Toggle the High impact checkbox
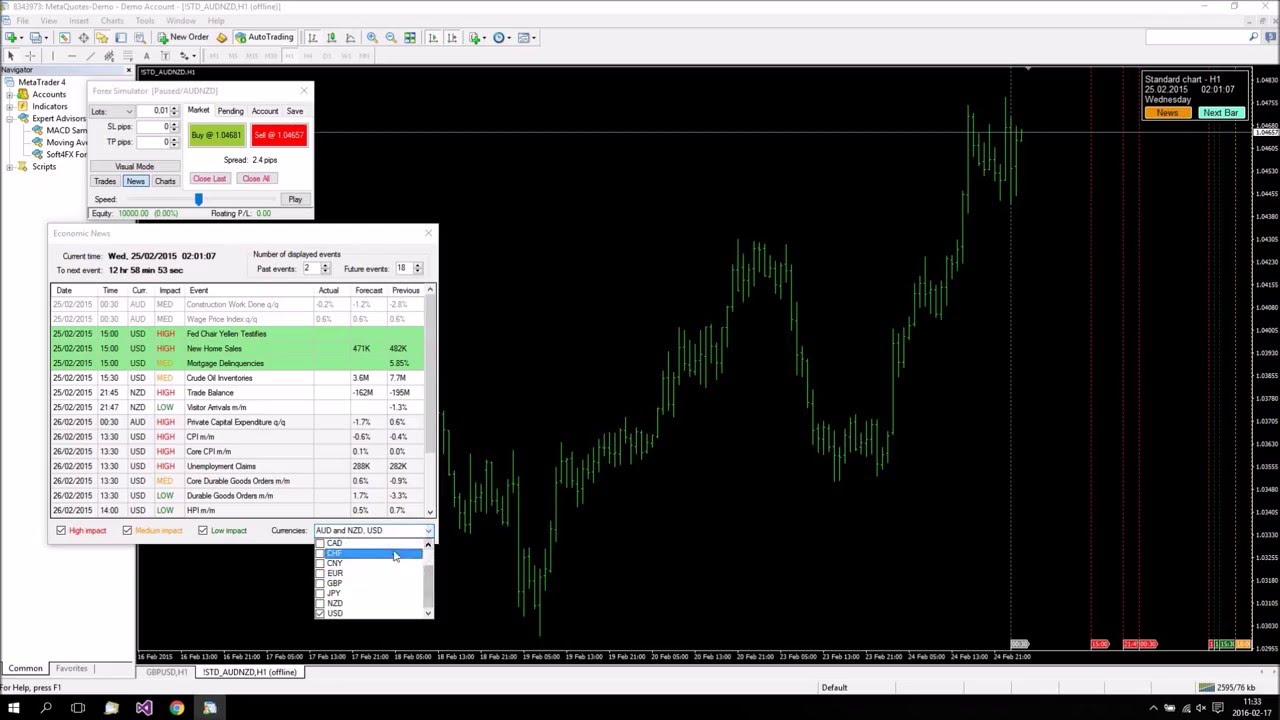The image size is (1280, 720). (61, 530)
